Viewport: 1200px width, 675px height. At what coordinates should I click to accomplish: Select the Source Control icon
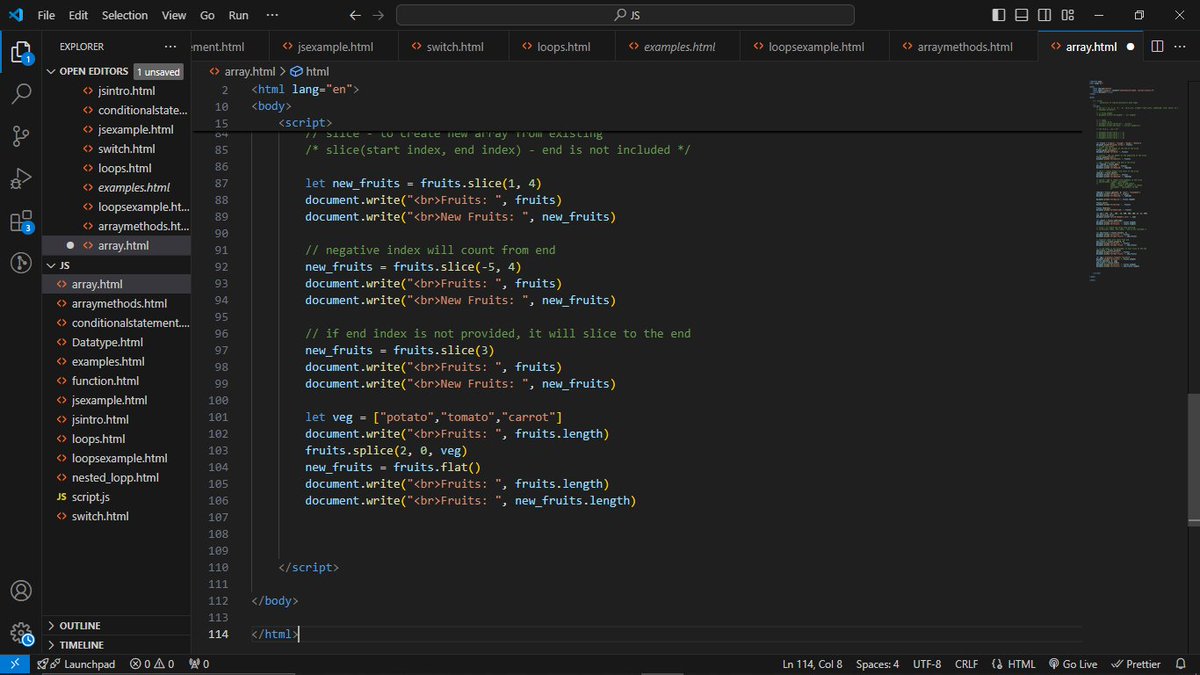point(21,133)
